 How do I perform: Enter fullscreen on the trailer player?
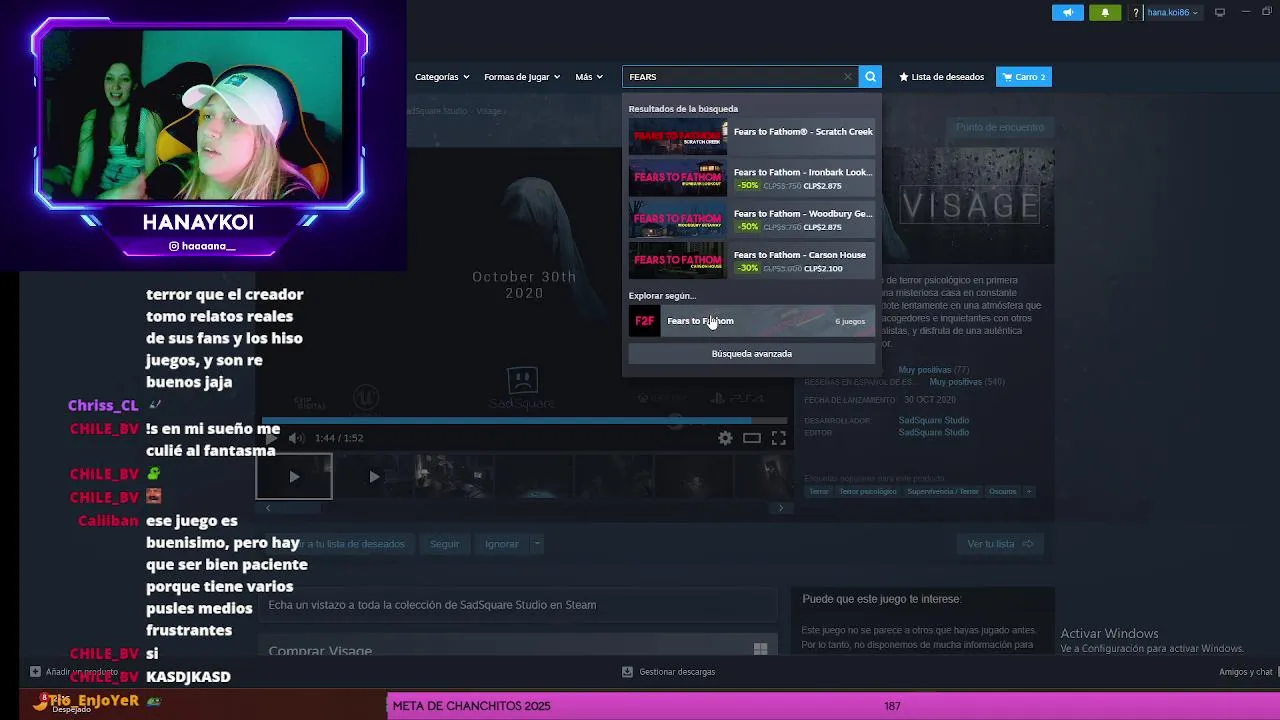pyautogui.click(x=778, y=438)
